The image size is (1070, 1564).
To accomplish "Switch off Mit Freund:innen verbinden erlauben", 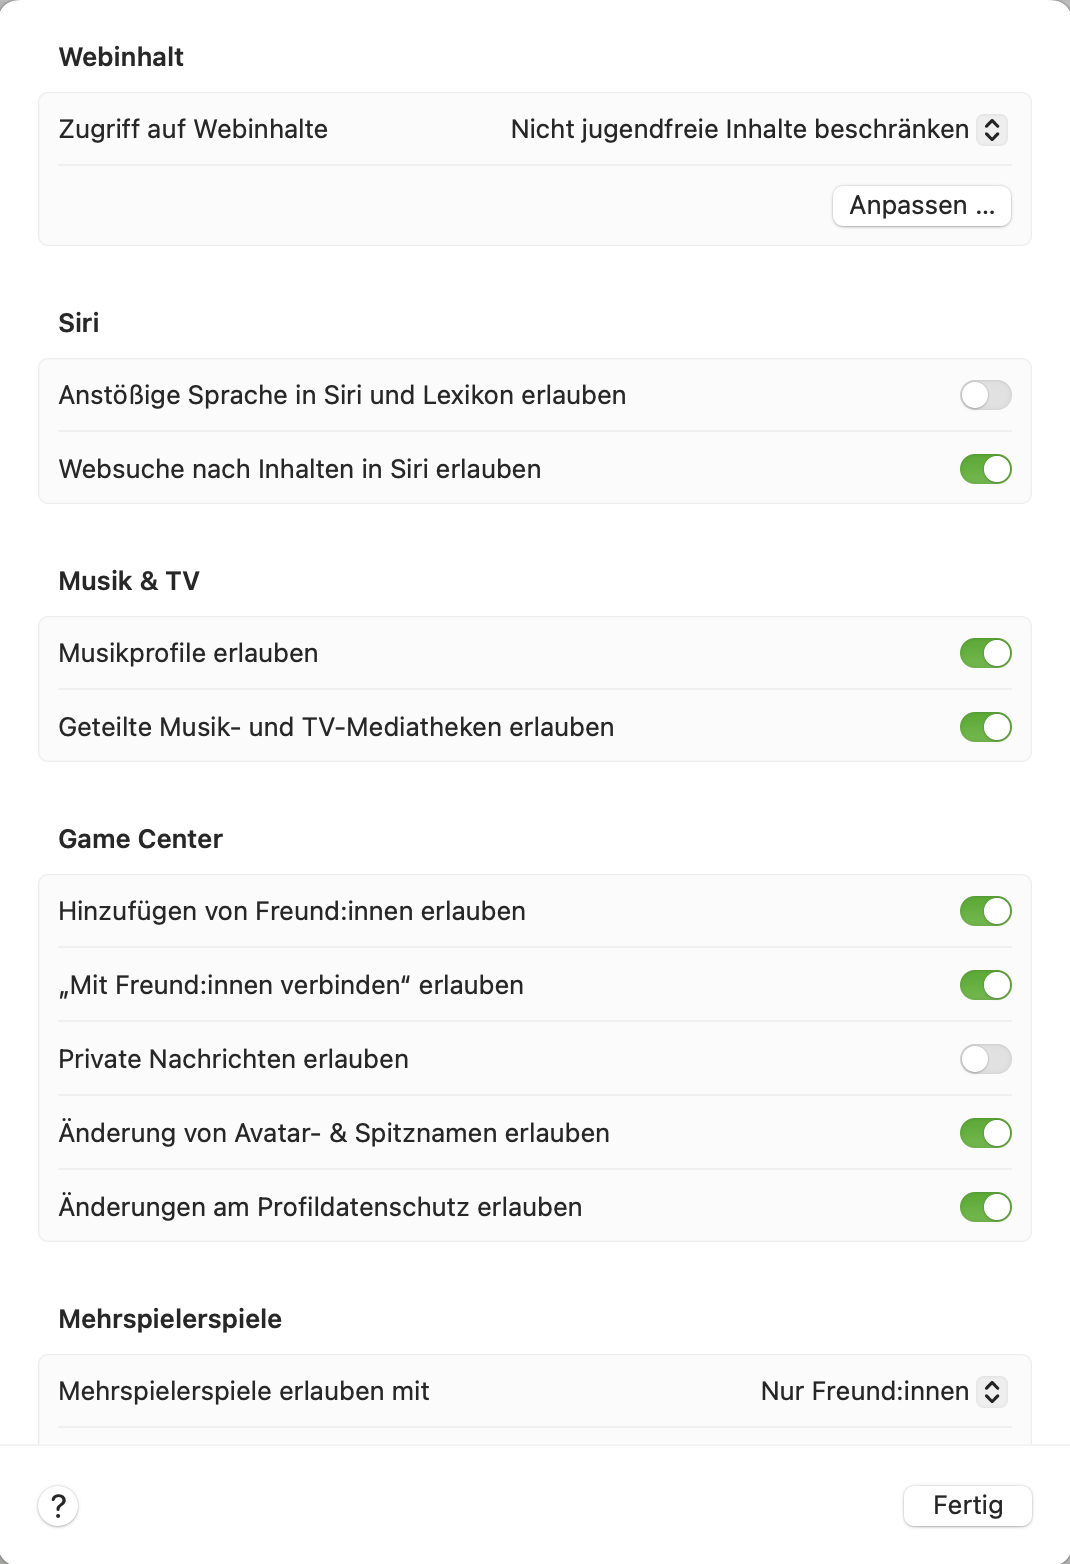I will pos(985,985).
